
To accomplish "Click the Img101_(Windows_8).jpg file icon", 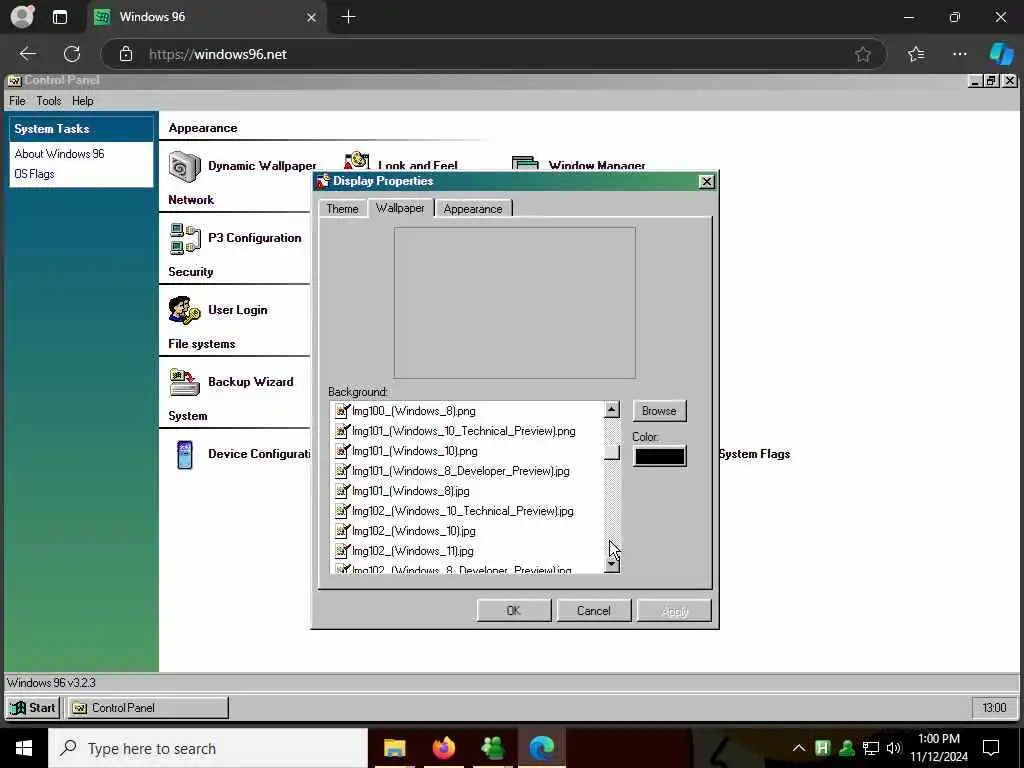I will click(342, 490).
